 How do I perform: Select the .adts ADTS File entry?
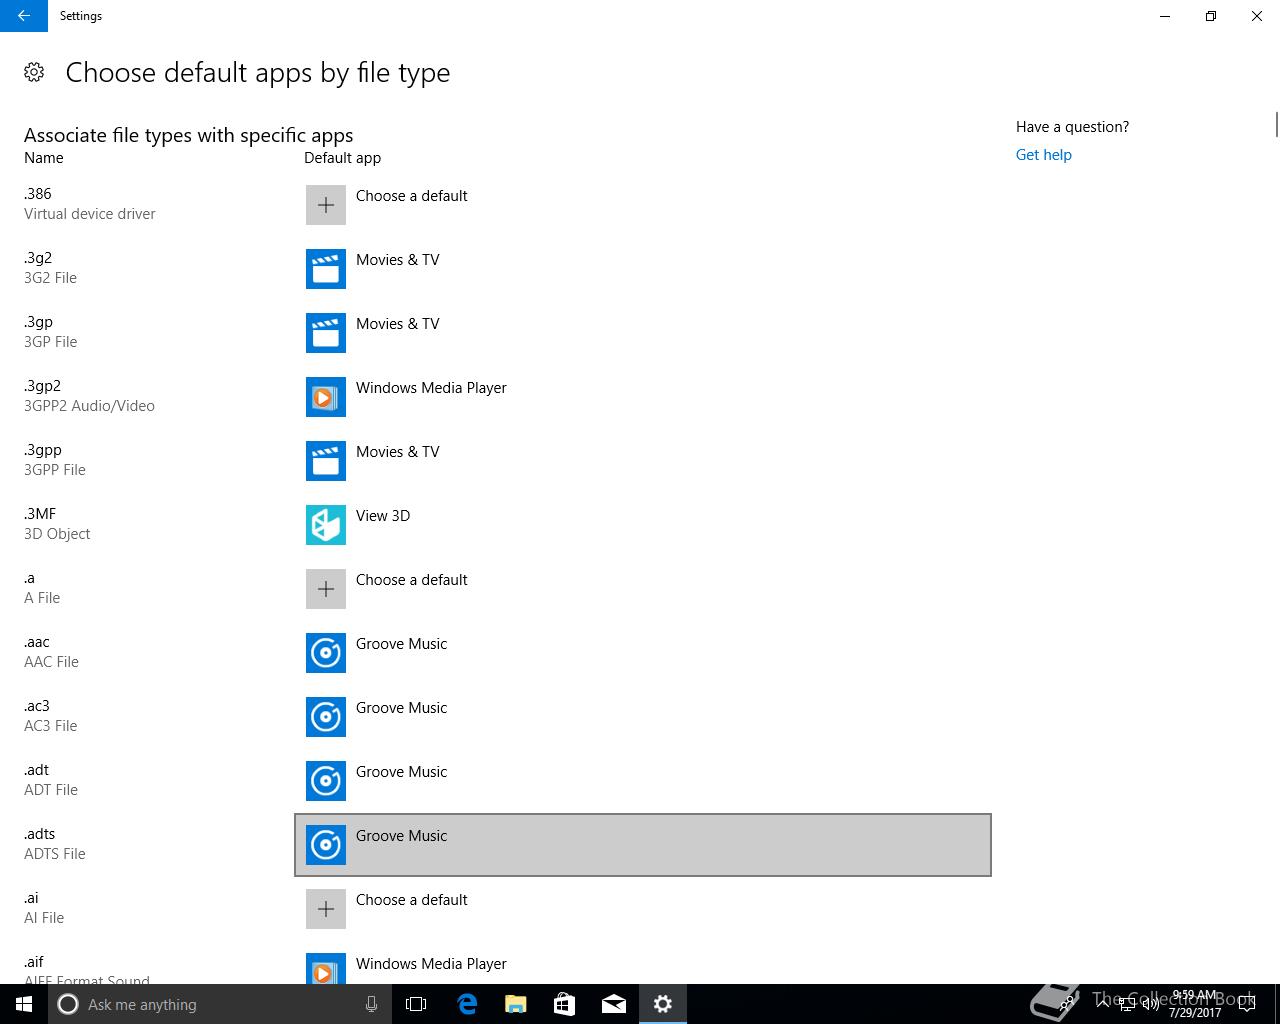(x=55, y=844)
